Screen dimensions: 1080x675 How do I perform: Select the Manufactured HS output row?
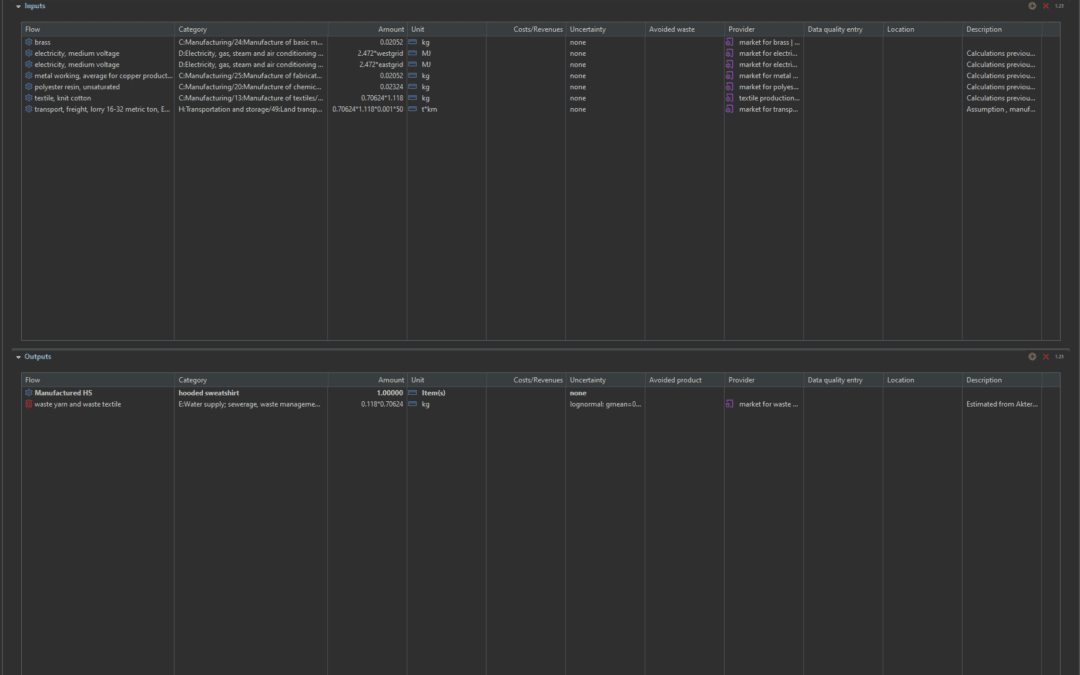pyautogui.click(x=63, y=393)
